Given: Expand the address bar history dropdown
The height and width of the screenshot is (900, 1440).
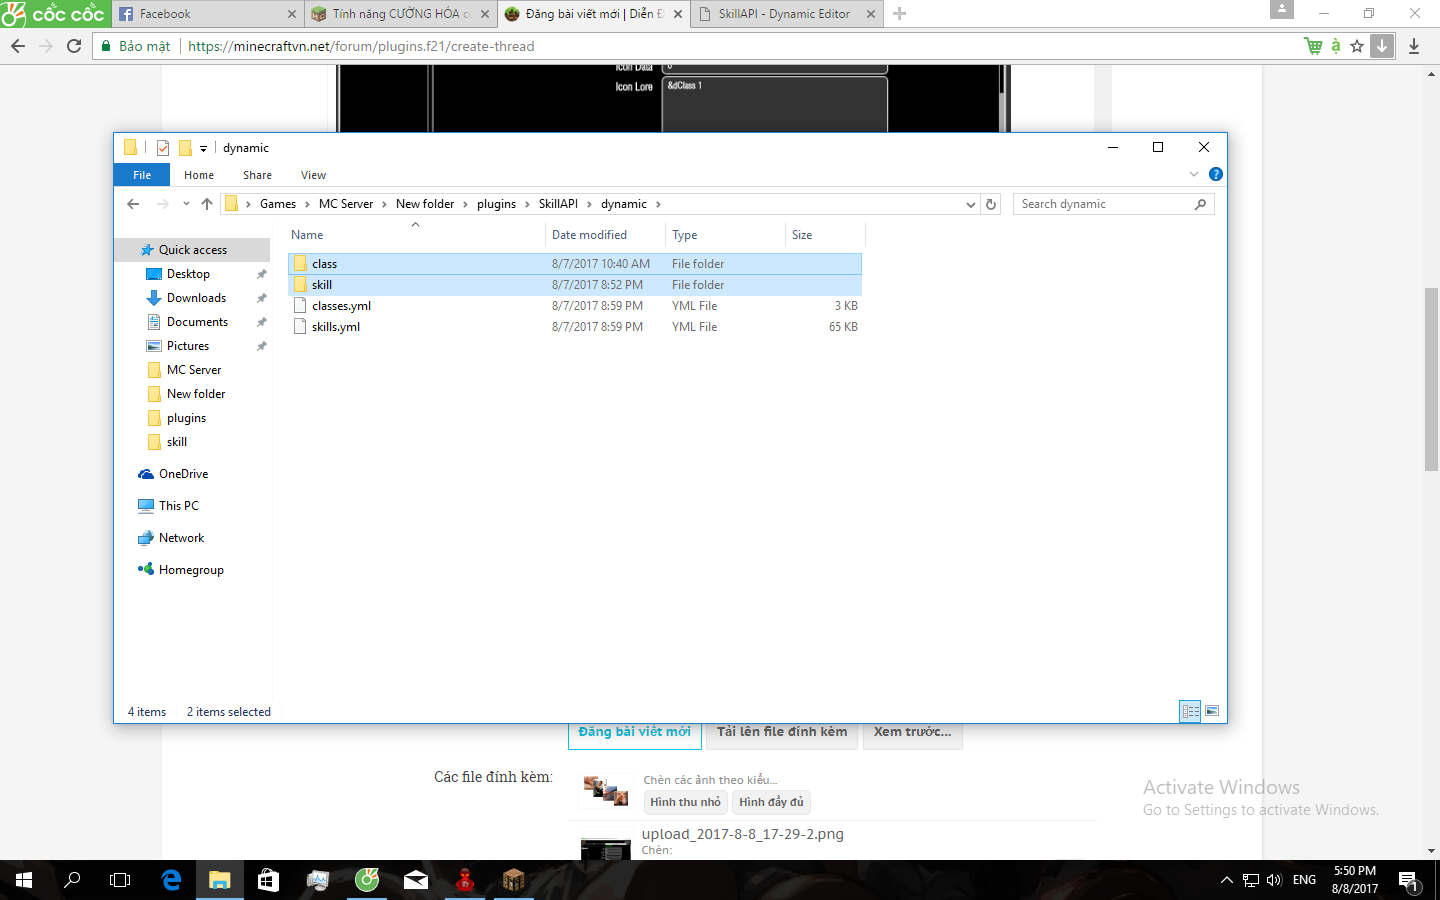Looking at the screenshot, I should [x=970, y=204].
